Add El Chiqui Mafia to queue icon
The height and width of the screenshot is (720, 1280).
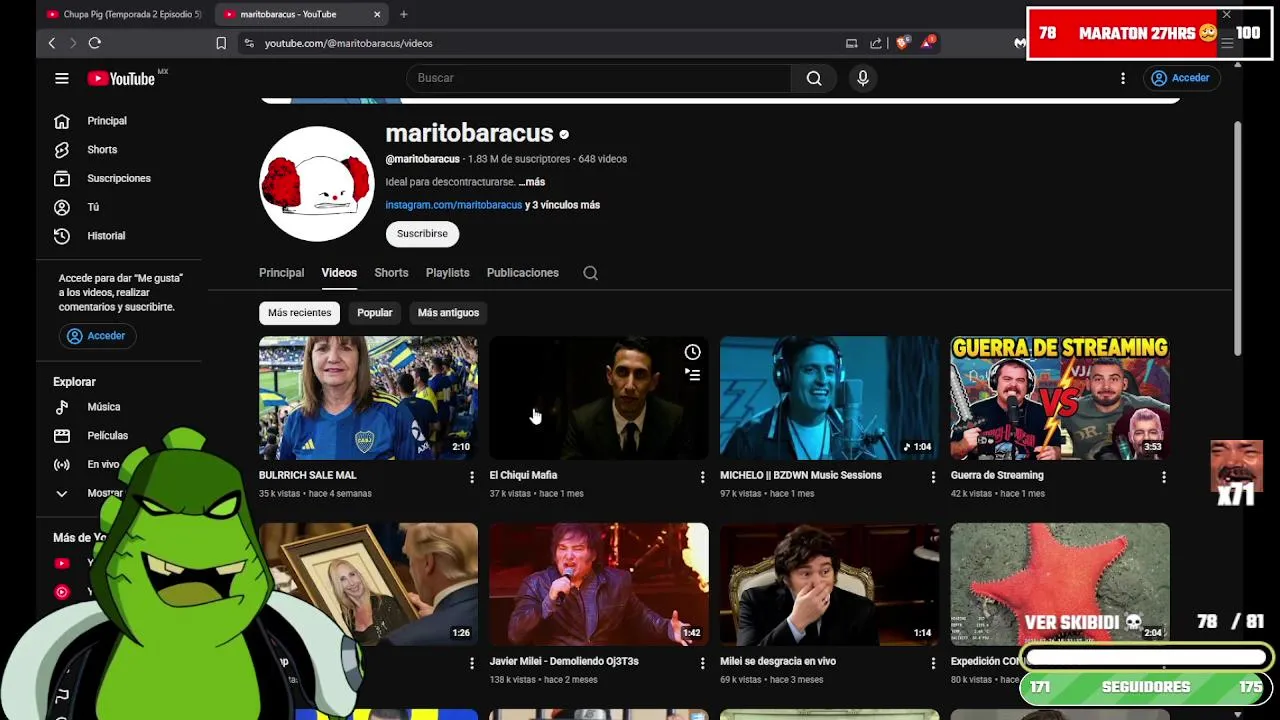692,375
